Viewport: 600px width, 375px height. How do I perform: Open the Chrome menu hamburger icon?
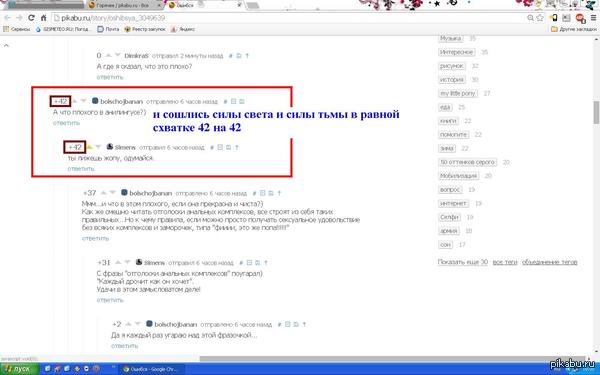pyautogui.click(x=593, y=18)
